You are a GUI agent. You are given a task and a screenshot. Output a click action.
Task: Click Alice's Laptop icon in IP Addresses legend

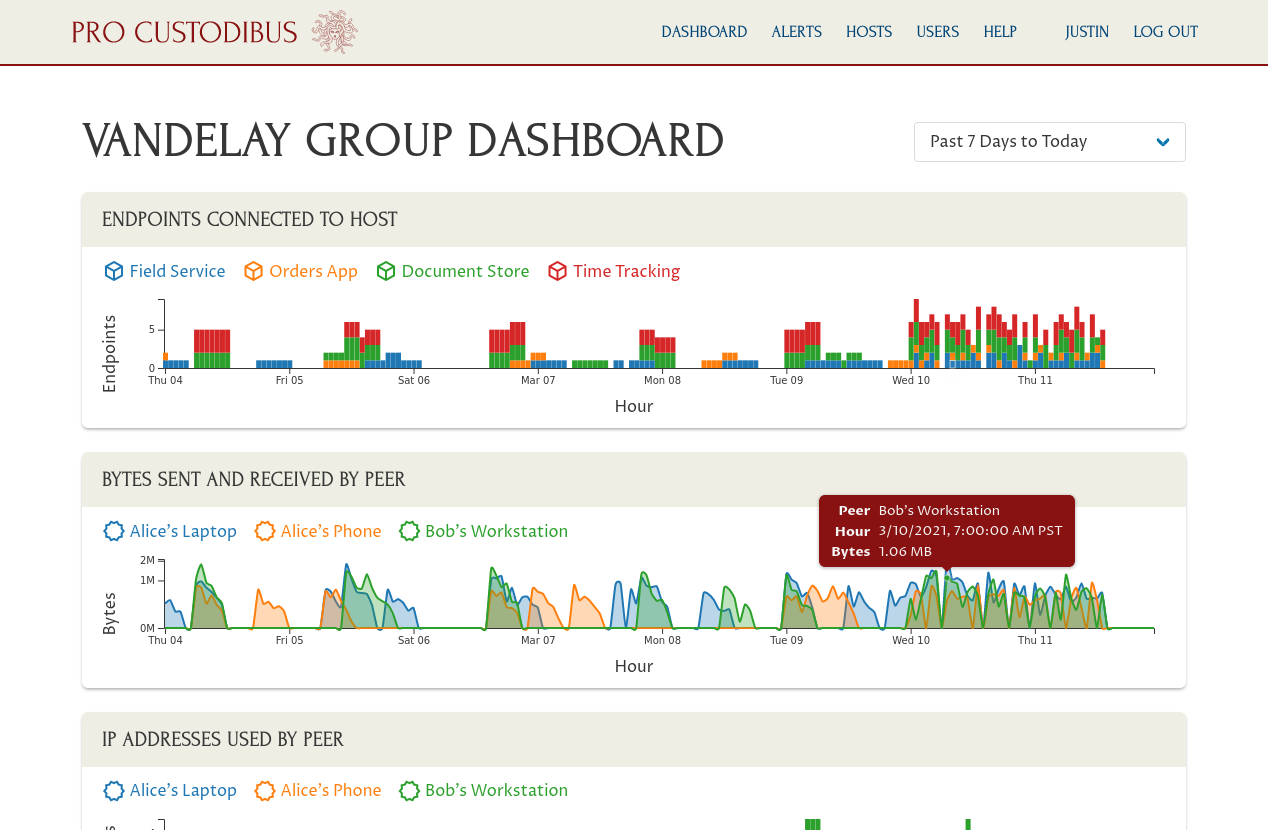coord(114,791)
